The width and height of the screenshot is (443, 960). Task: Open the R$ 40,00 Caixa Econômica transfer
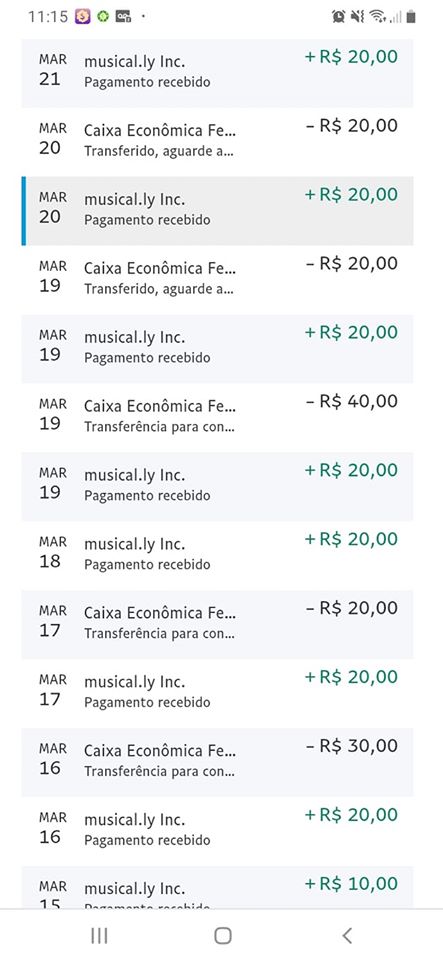pos(217,418)
